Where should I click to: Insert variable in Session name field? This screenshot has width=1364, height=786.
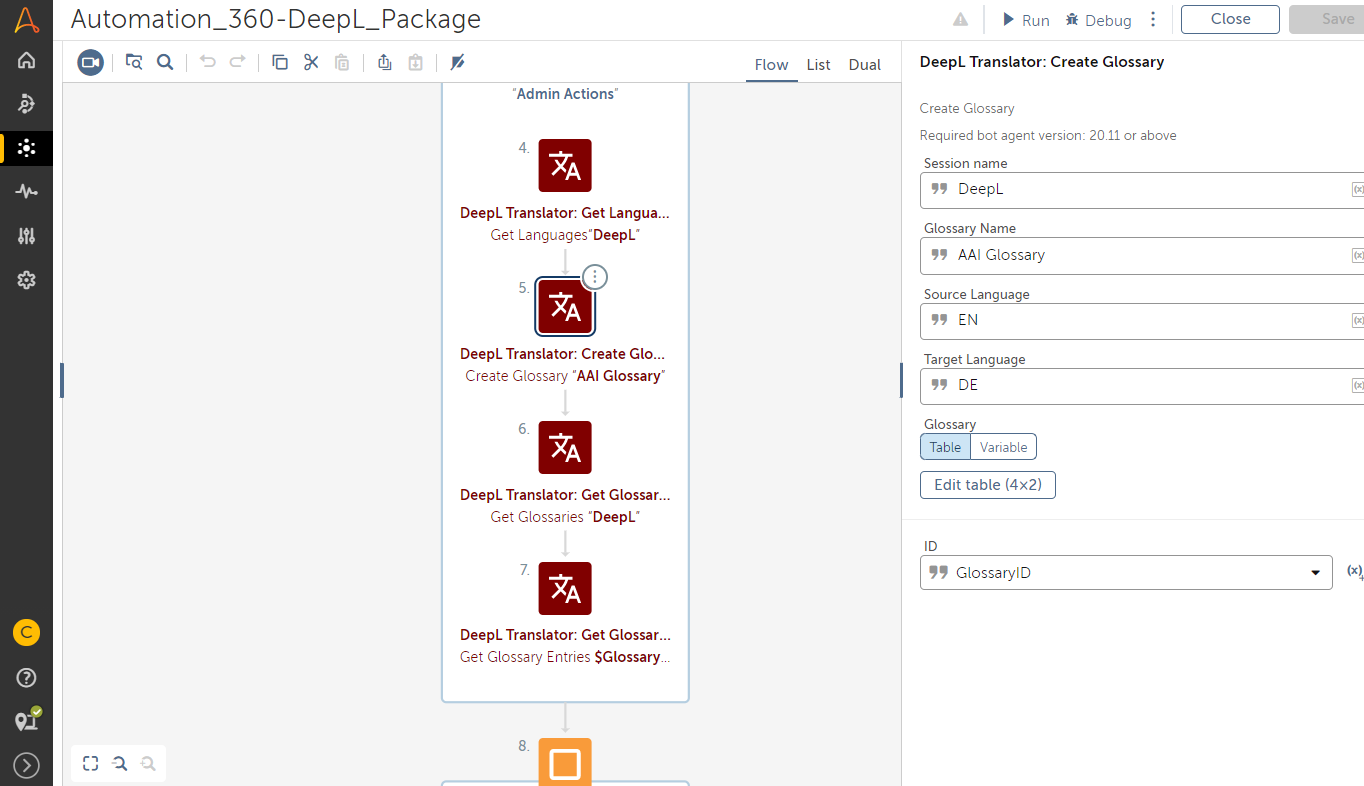[x=1358, y=189]
